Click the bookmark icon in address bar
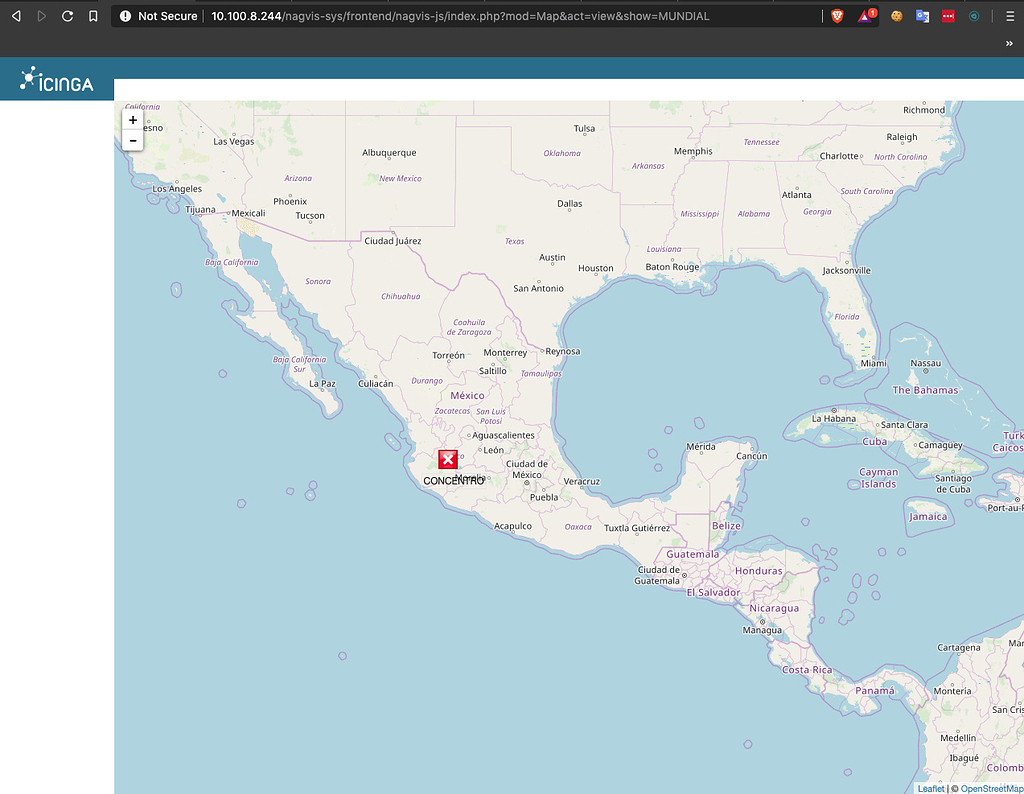The image size is (1024, 794). (92, 16)
